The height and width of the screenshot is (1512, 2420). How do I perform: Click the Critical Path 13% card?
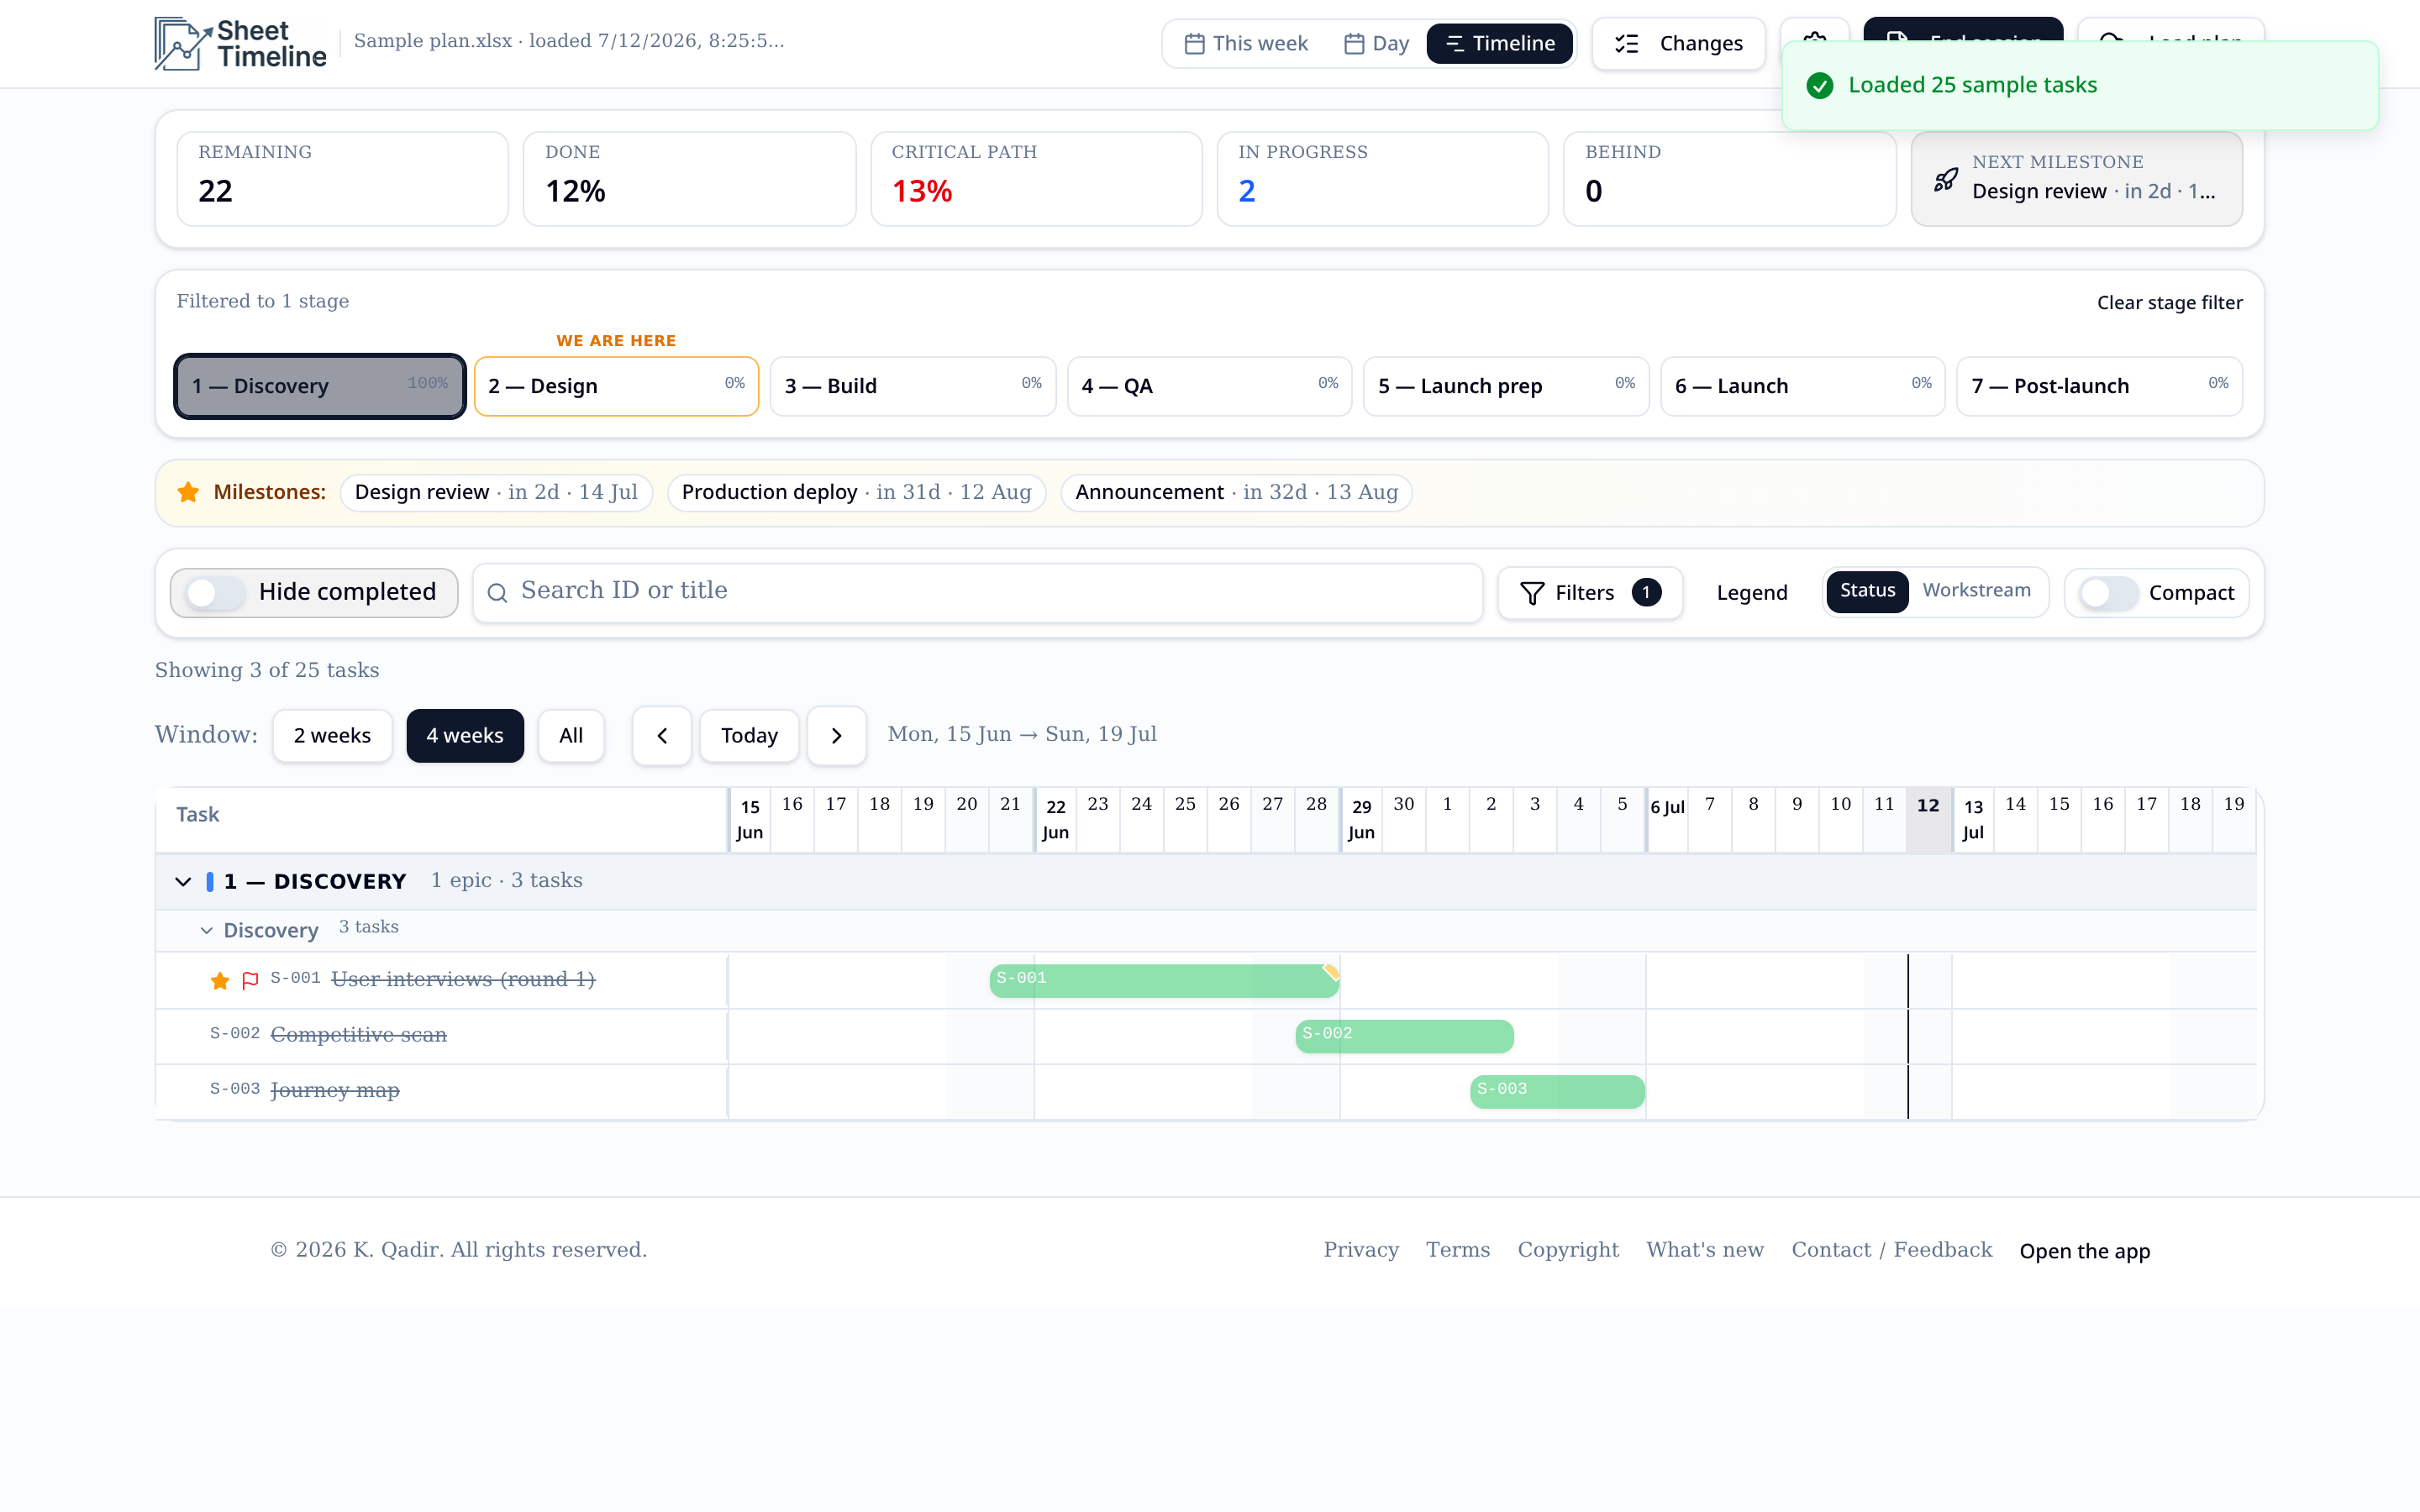pos(1036,179)
